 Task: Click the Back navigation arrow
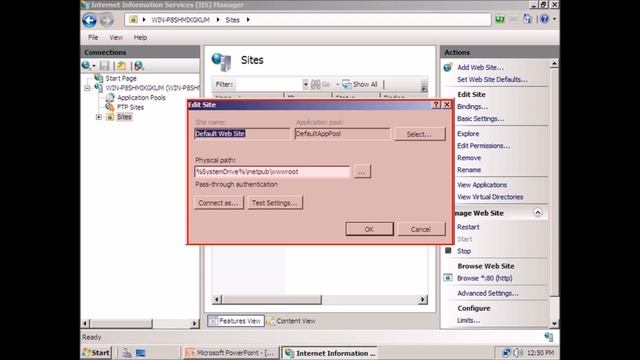(89, 20)
